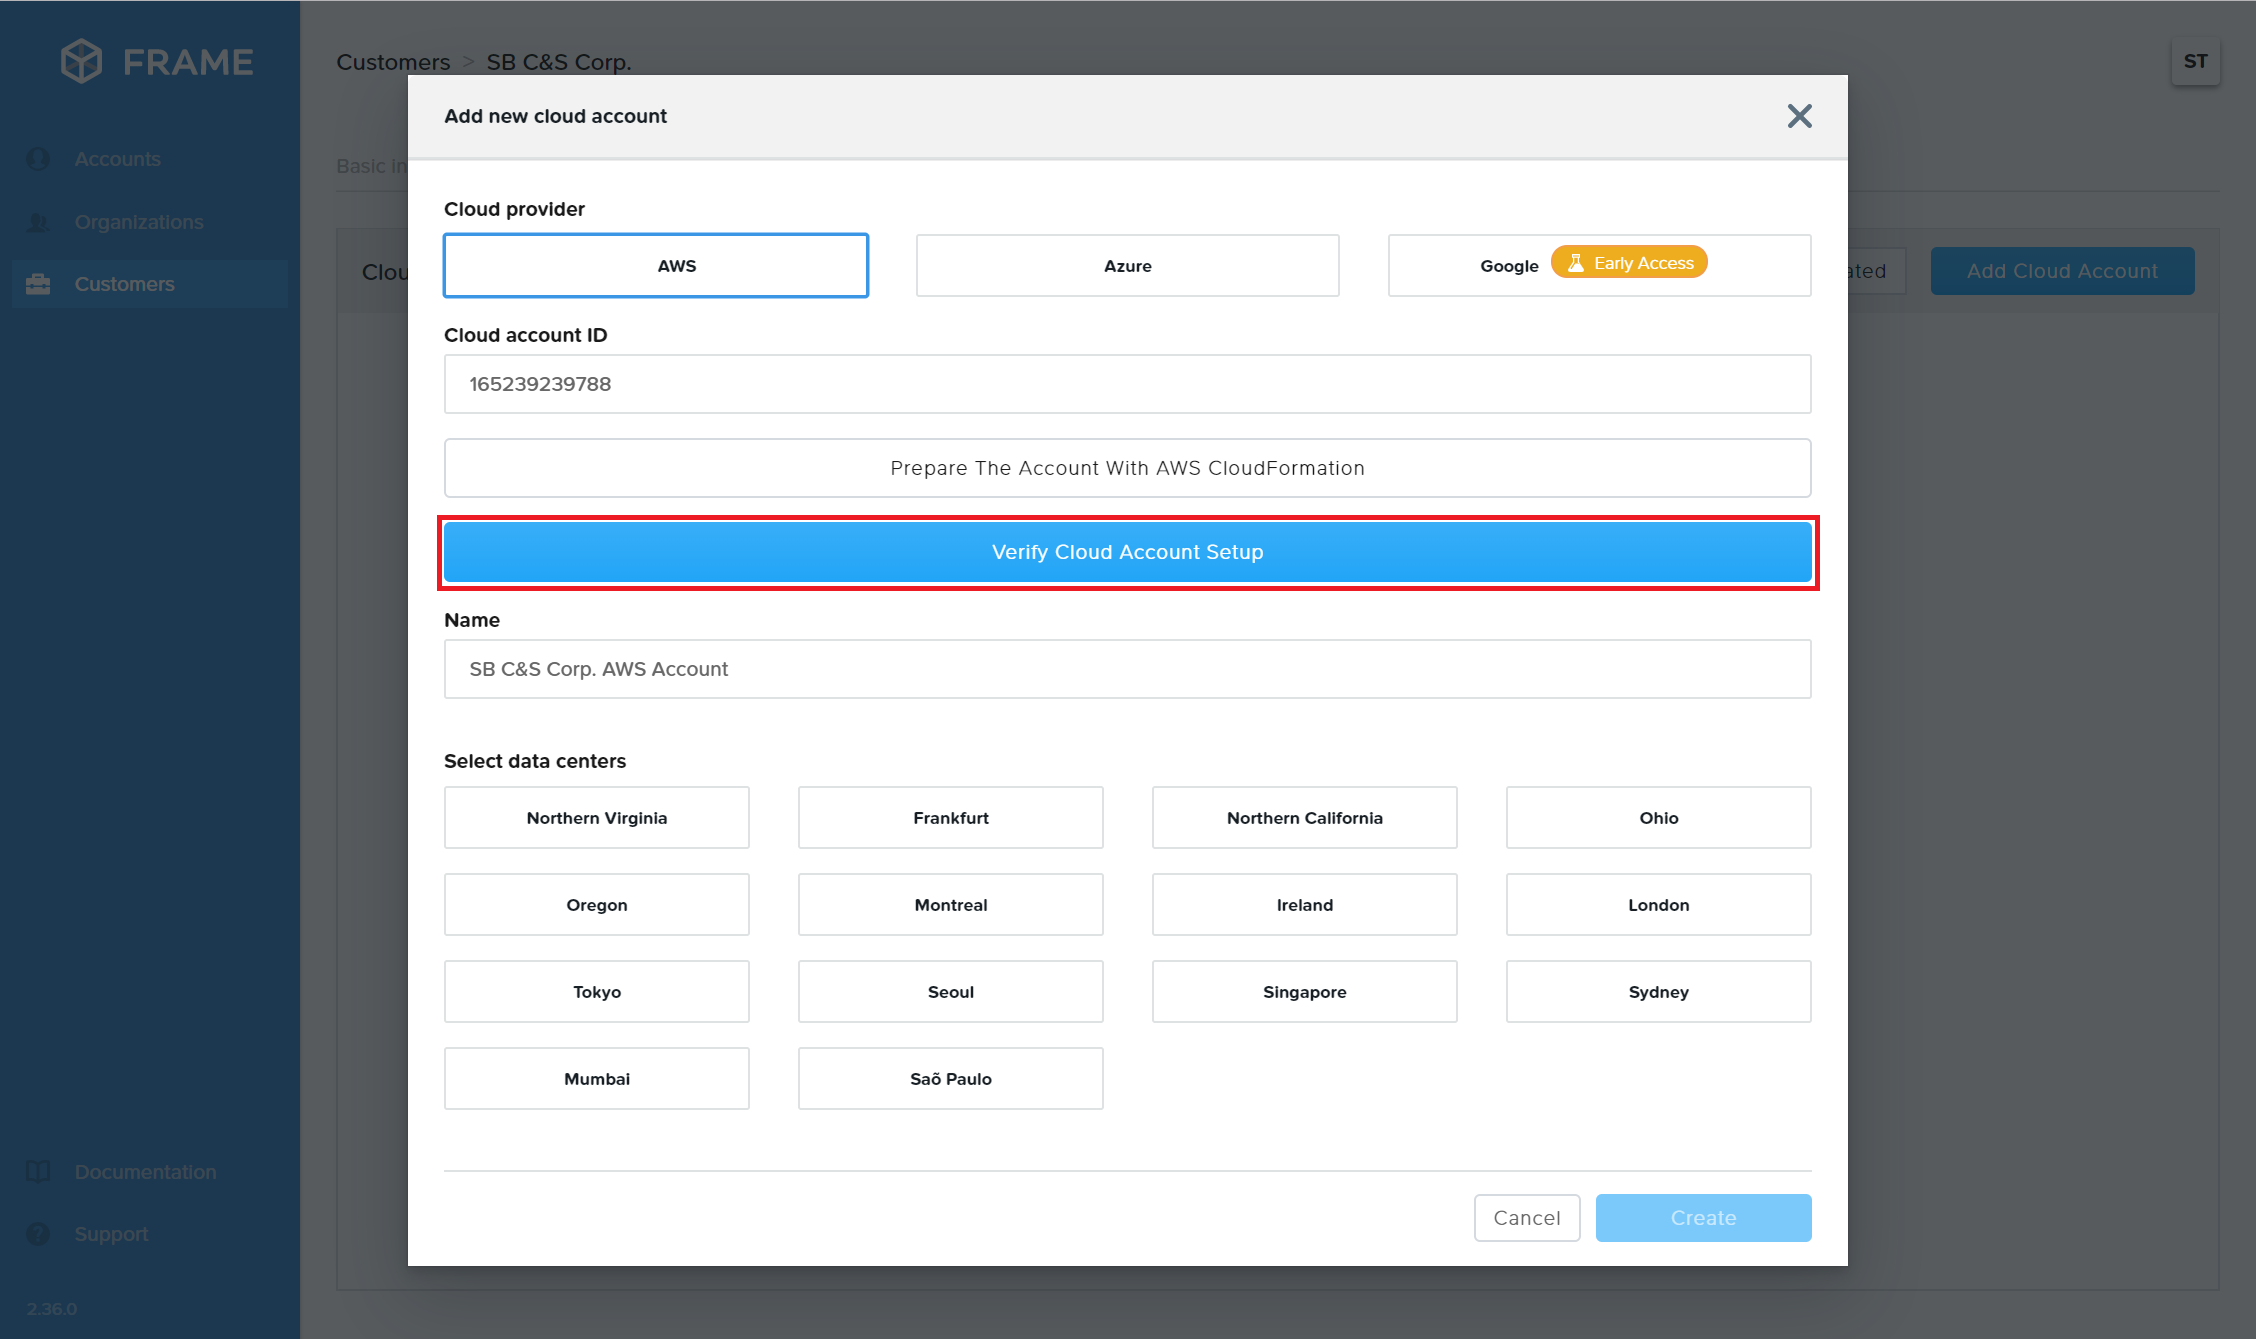Toggle the London data center
The width and height of the screenshot is (2256, 1339).
1659,905
